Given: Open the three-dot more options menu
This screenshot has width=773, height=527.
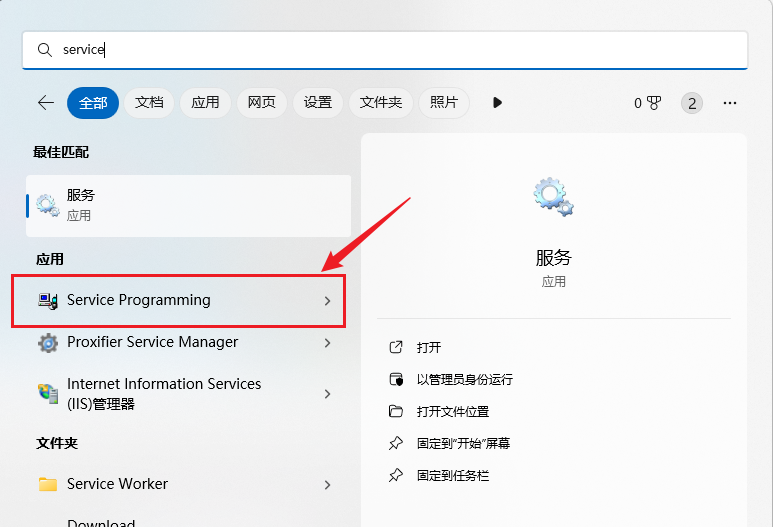Looking at the screenshot, I should tap(729, 103).
